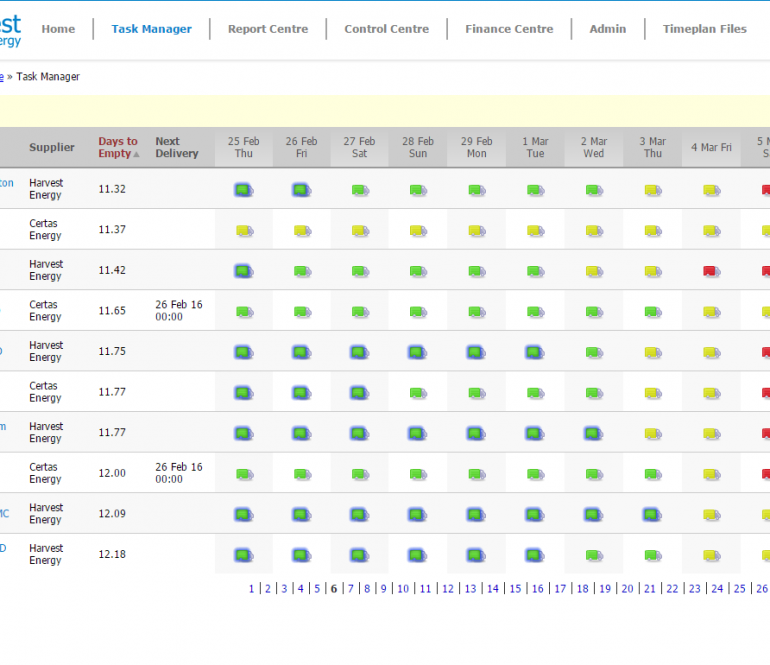Click the highlighted green tank for 25 Feb in the 11.32 row
The image size is (770, 665).
point(243,190)
